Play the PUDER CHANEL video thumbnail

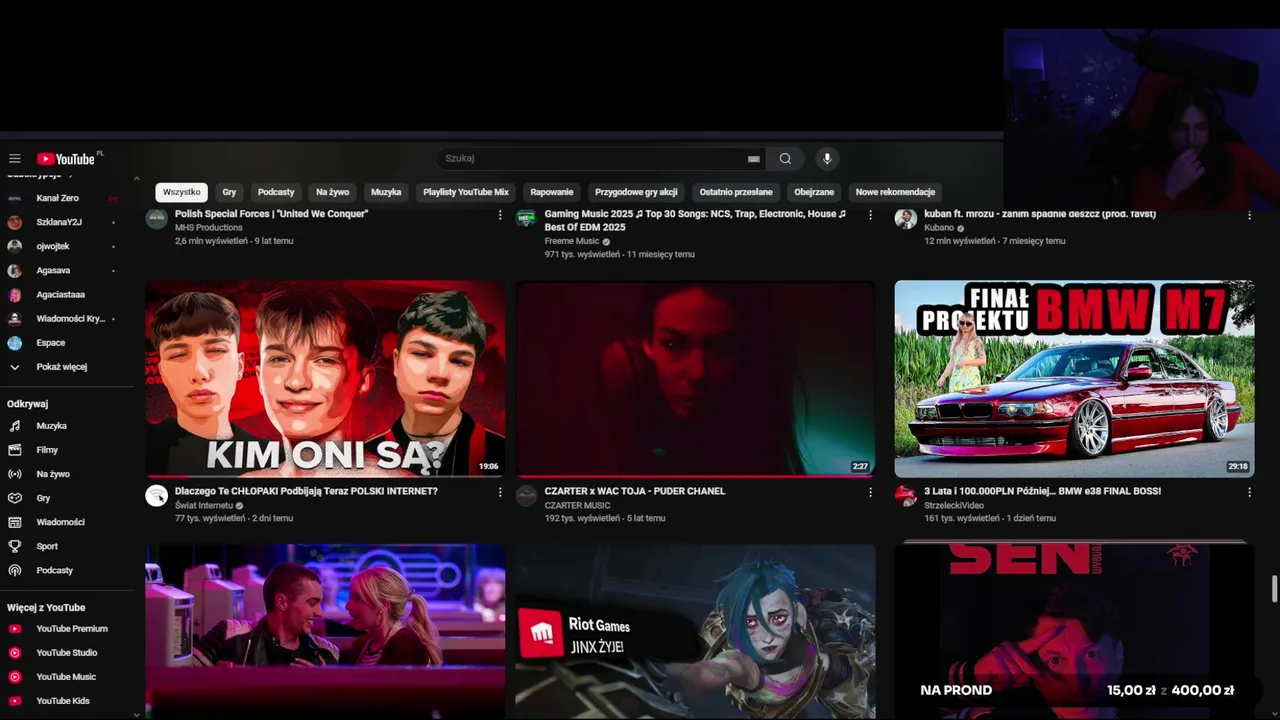(695, 378)
